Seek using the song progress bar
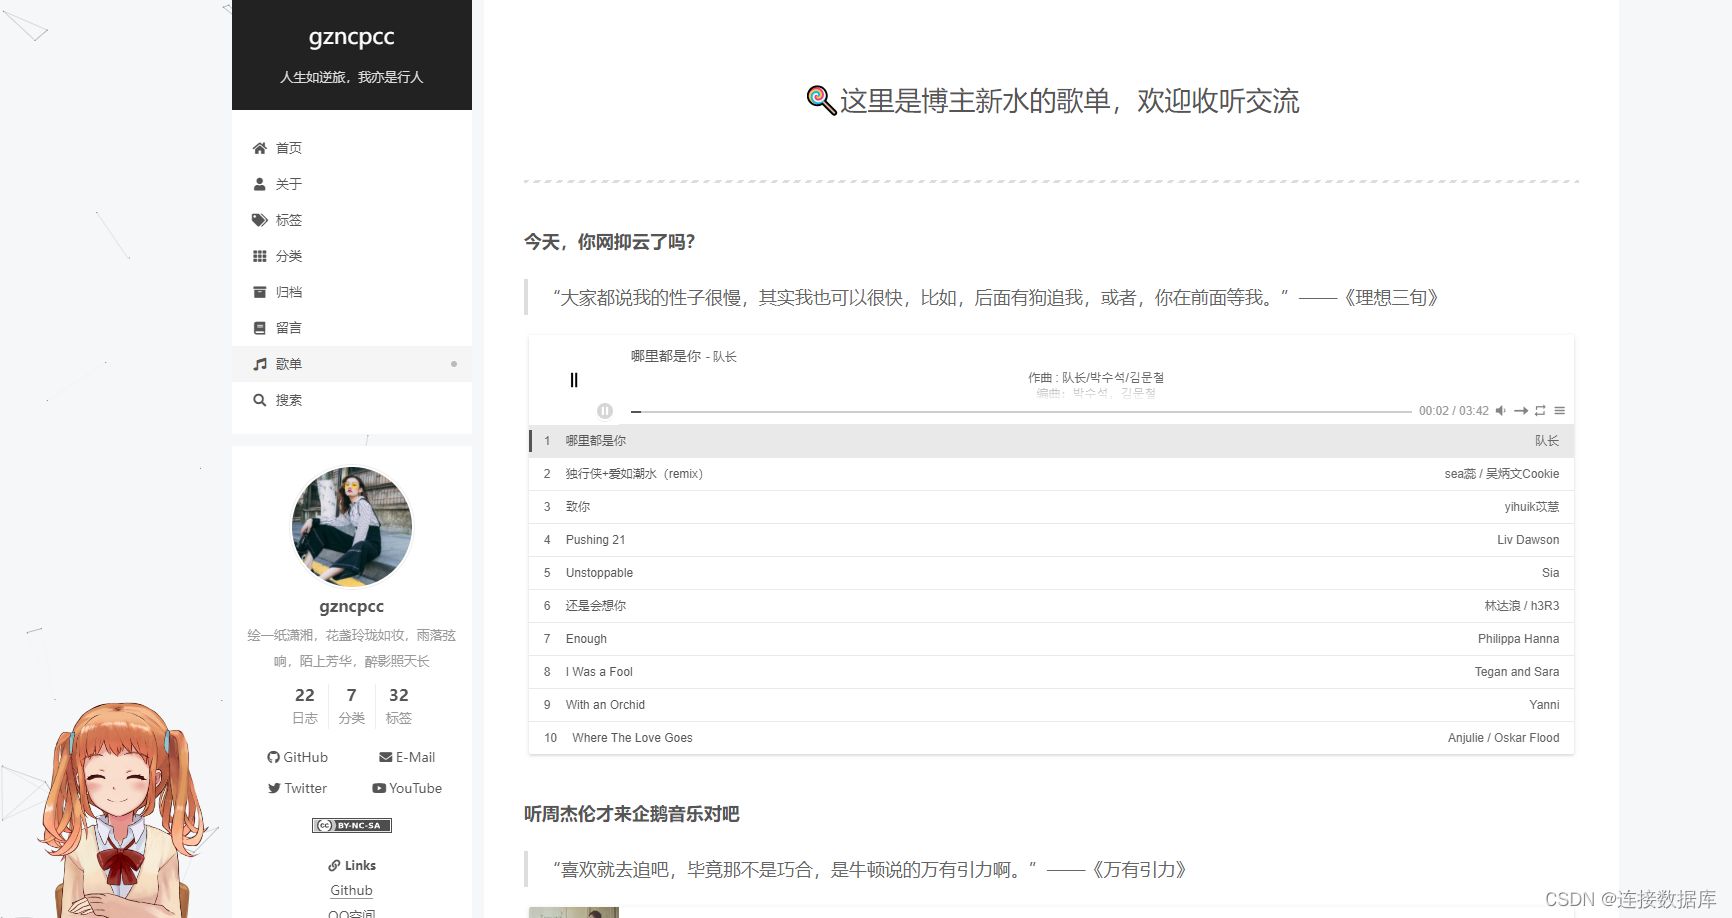 (x=1000, y=410)
